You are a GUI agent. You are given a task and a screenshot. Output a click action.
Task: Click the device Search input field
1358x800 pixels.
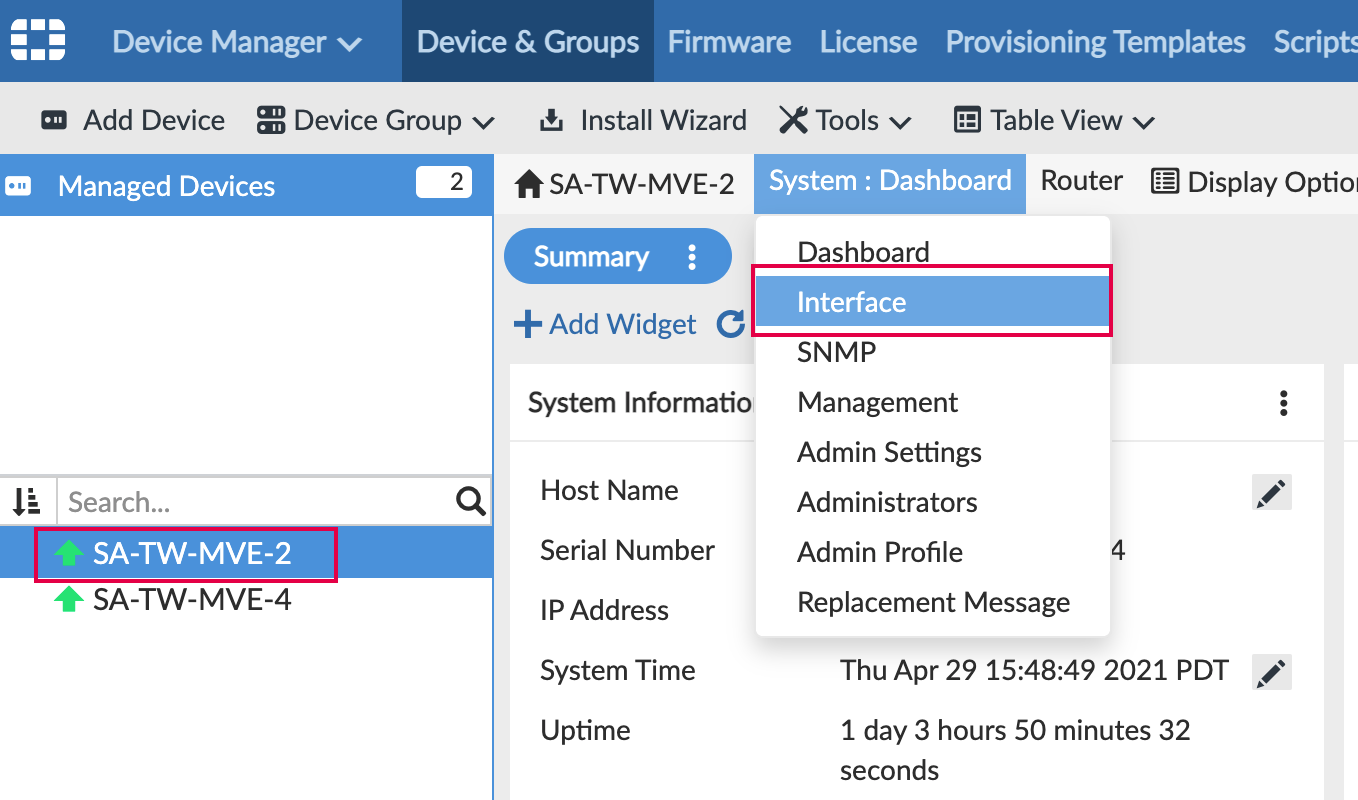[250, 501]
